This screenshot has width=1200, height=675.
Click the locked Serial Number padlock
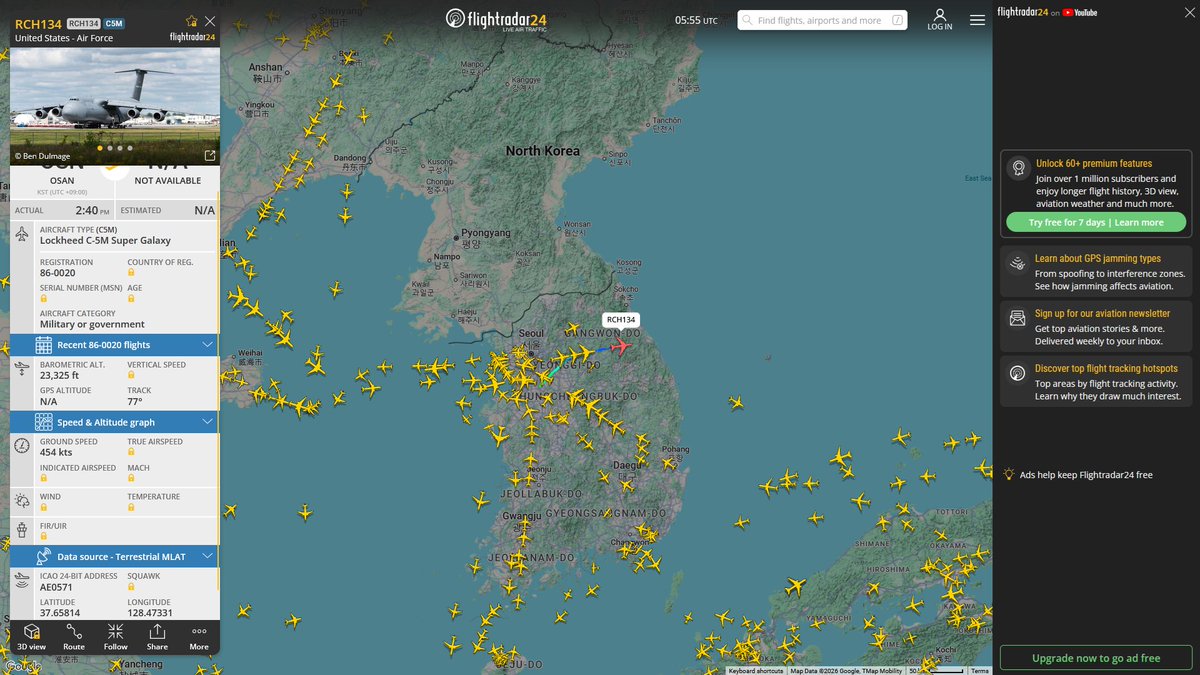[x=44, y=300]
